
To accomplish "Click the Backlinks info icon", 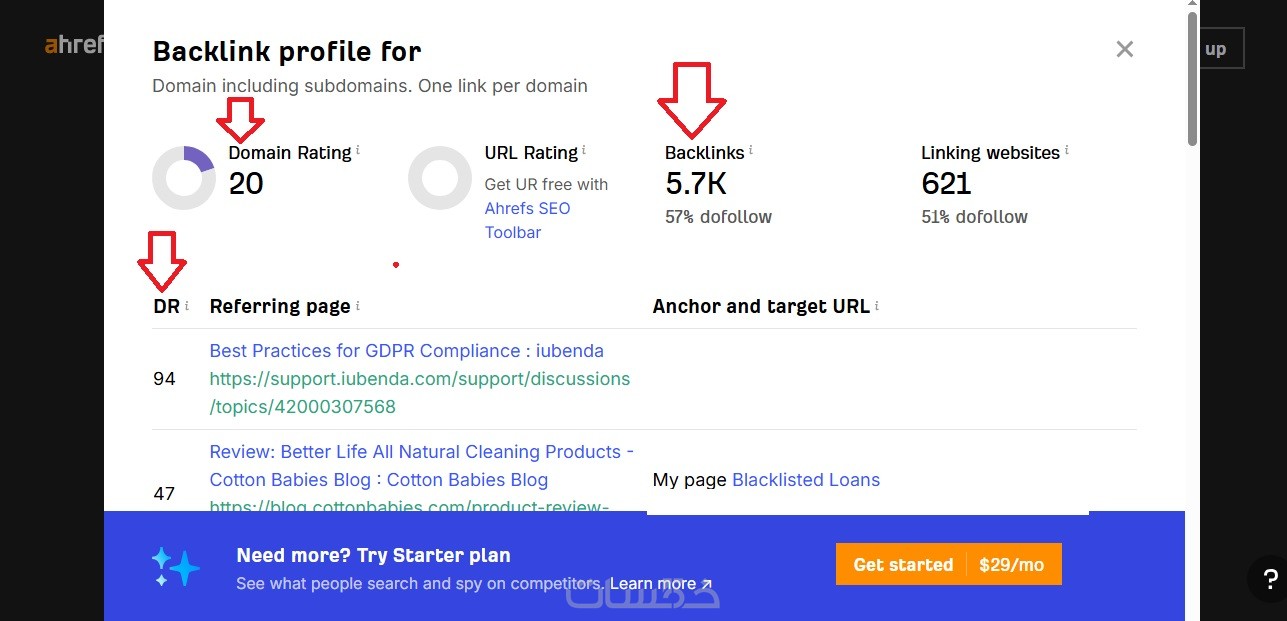I will [x=751, y=151].
